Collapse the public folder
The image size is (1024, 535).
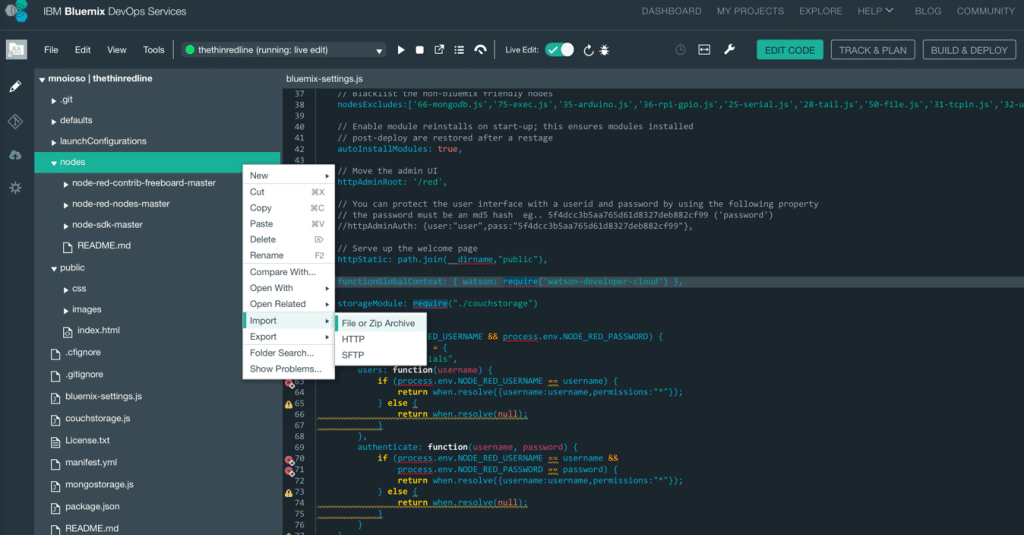coord(54,268)
